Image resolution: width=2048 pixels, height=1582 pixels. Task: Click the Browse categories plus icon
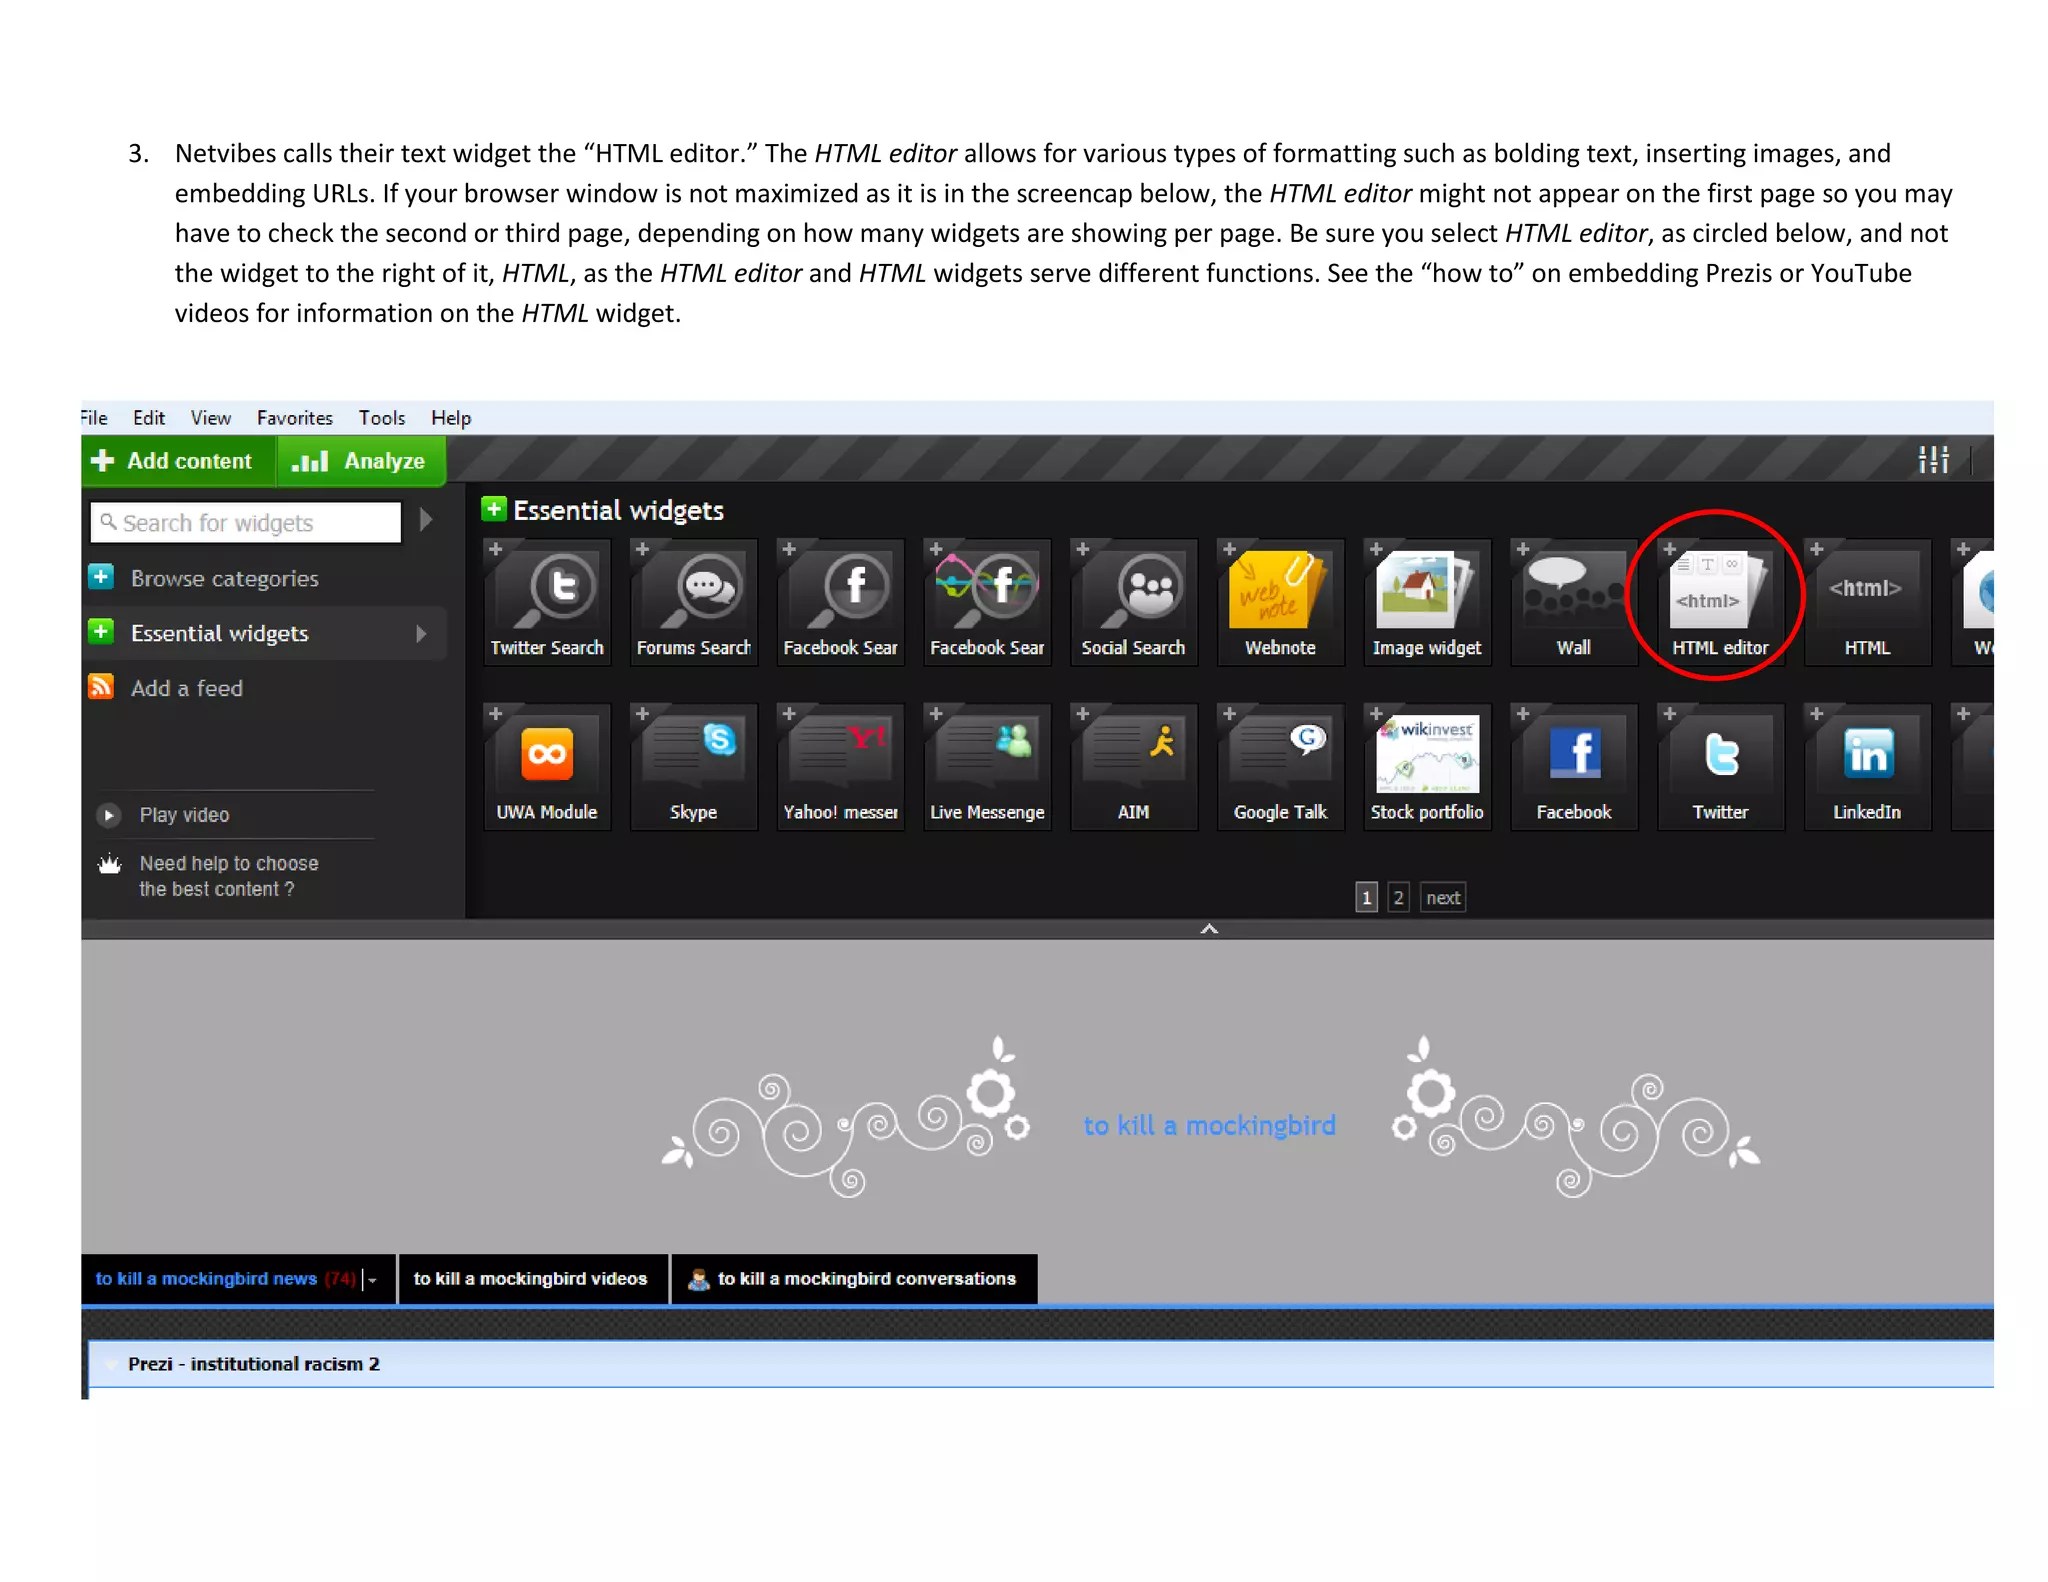click(x=101, y=577)
